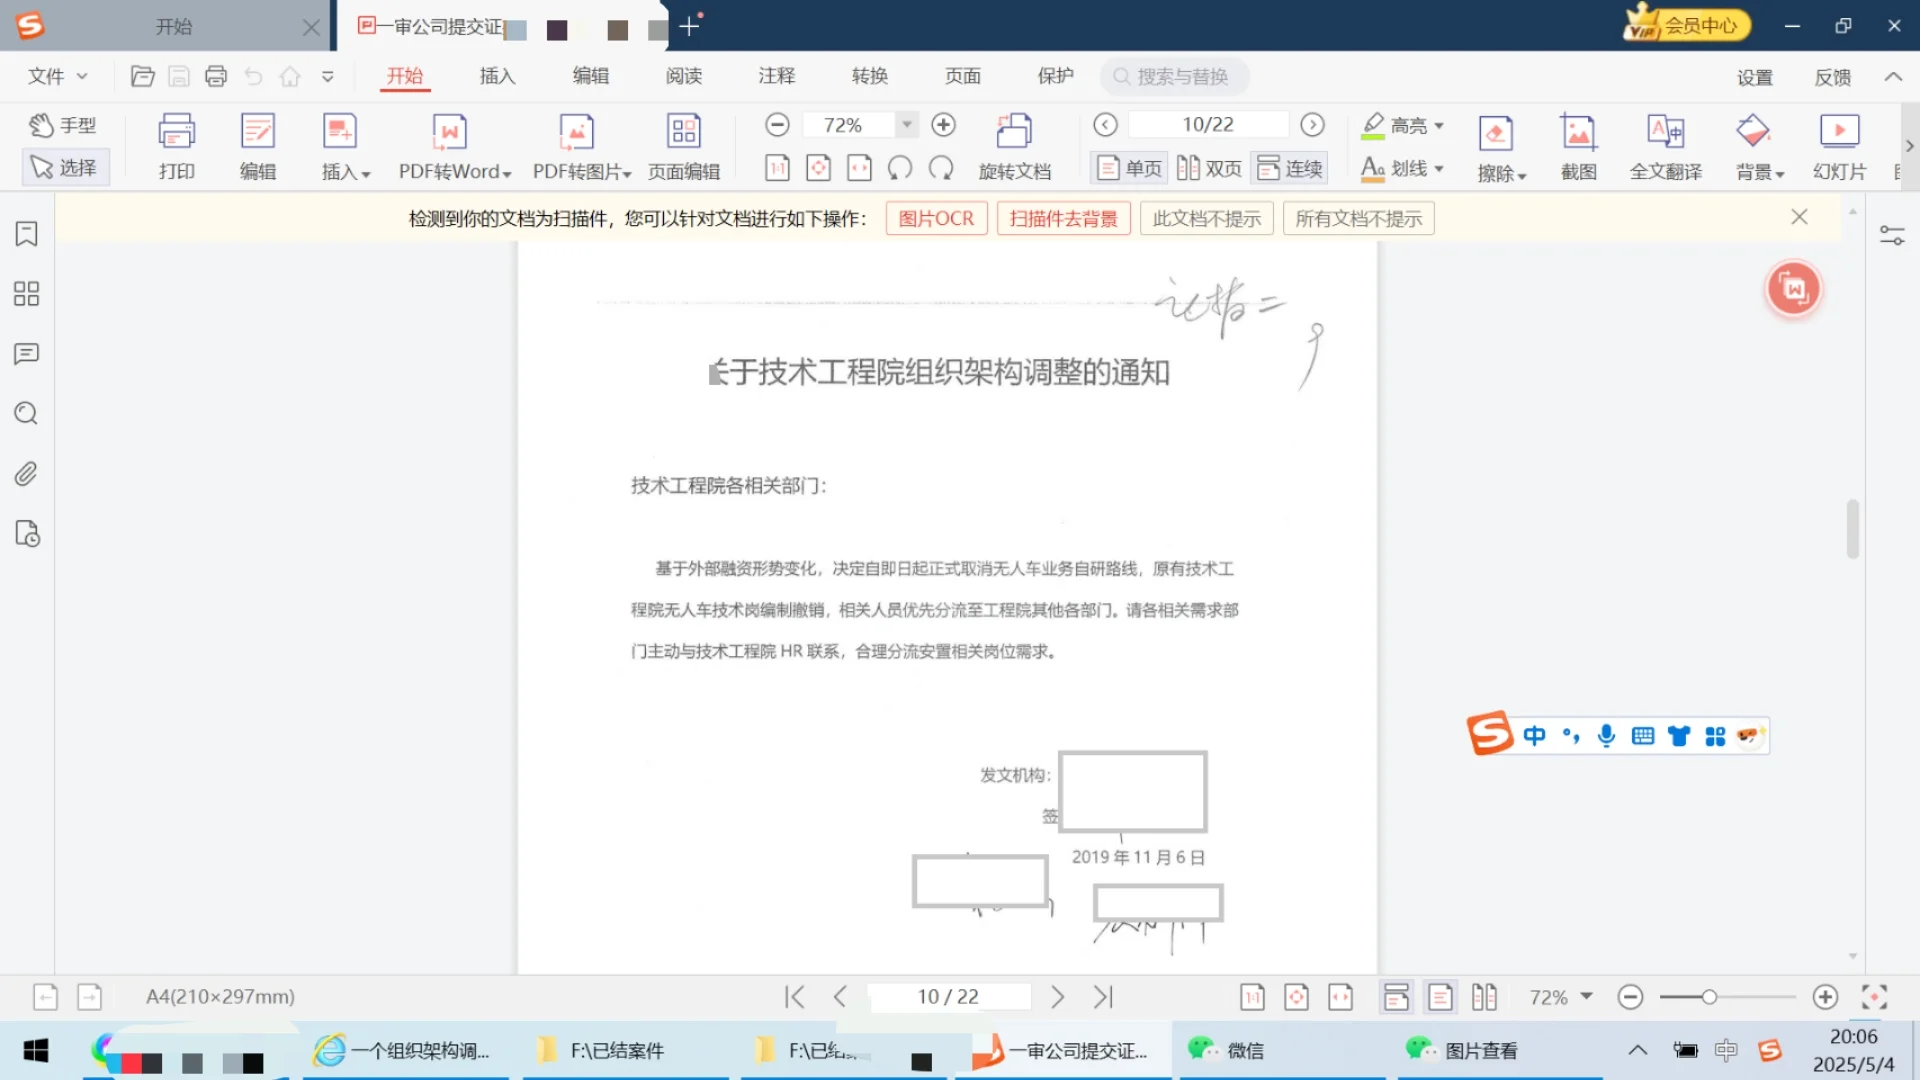This screenshot has width=1920, height=1080.
Task: Open the PDF to Word conversion tool
Action: (449, 145)
